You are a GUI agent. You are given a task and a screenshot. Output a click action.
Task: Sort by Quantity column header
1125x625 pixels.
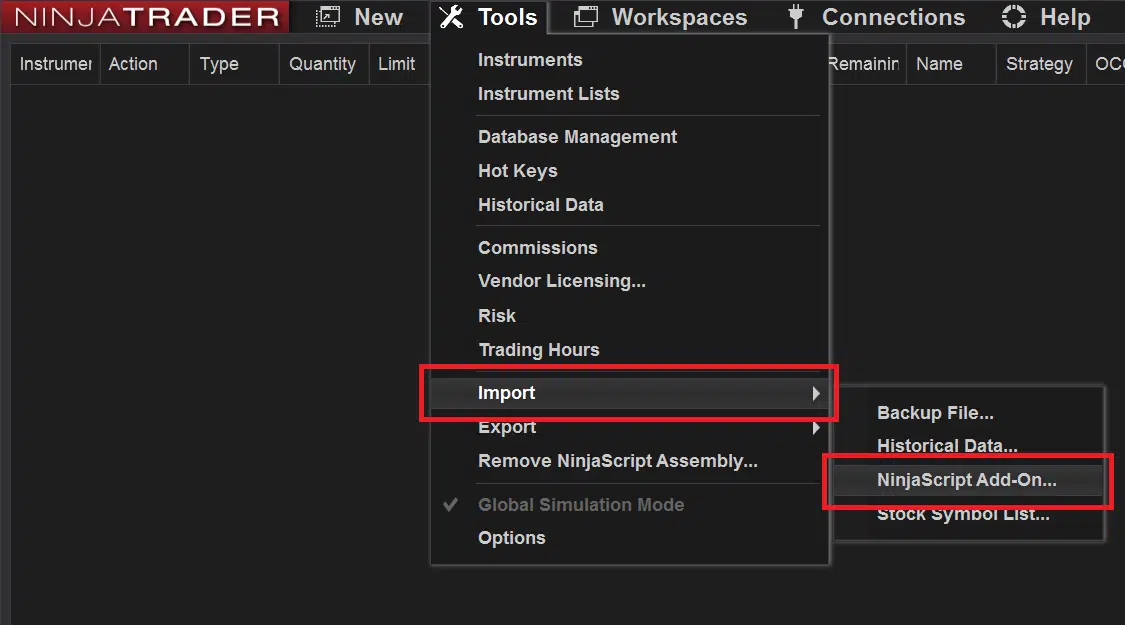pyautogui.click(x=324, y=64)
